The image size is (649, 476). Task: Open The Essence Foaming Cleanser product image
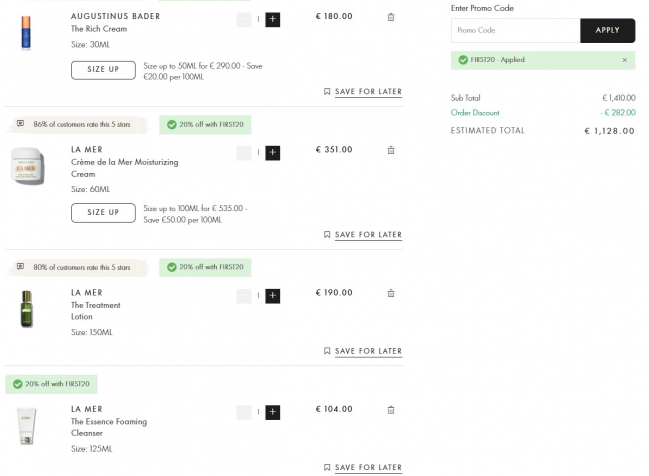tap(26, 427)
